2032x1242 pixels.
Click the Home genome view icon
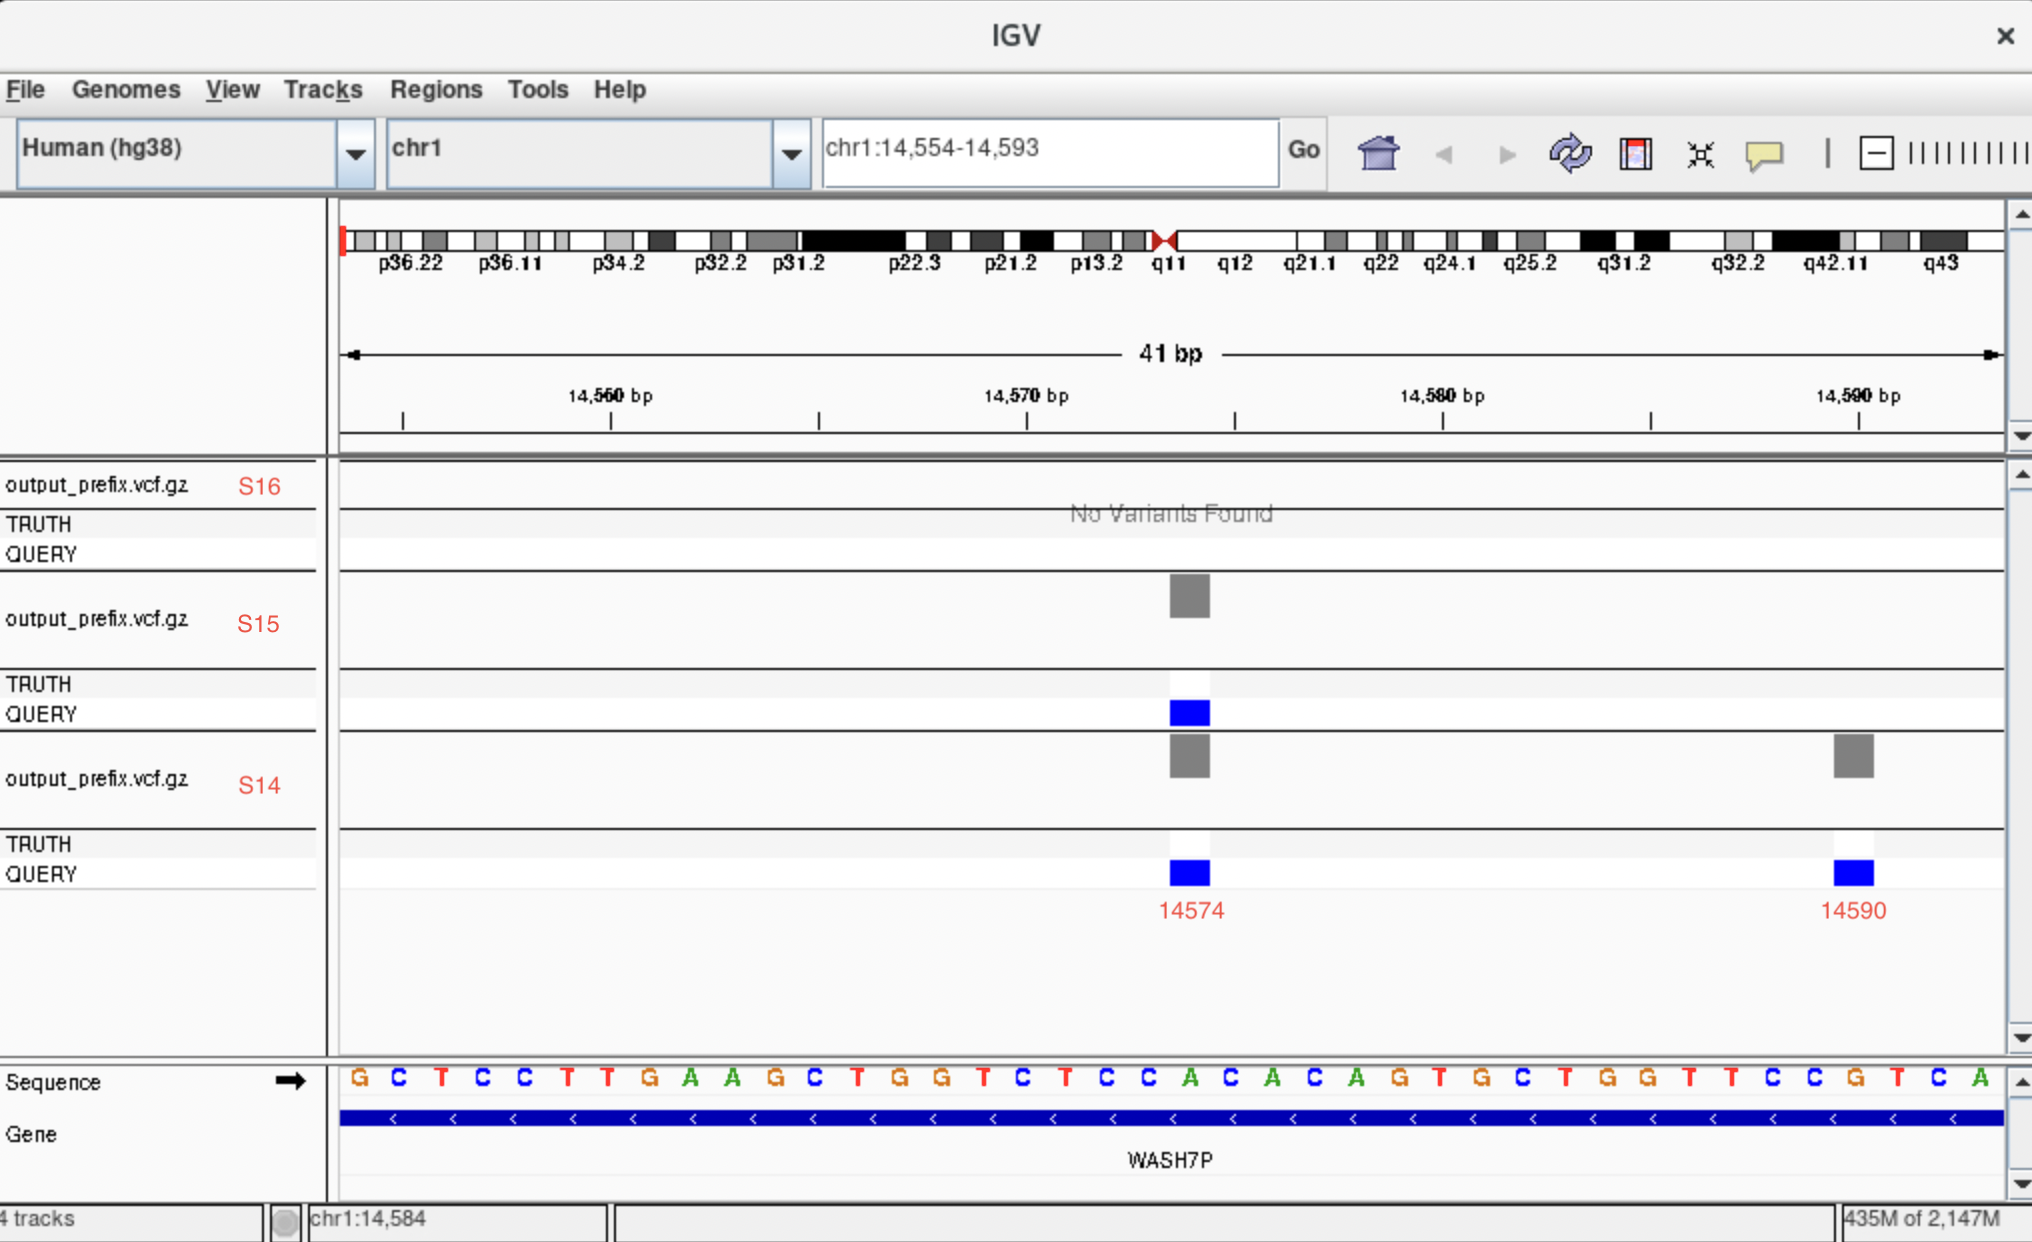pyautogui.click(x=1378, y=154)
